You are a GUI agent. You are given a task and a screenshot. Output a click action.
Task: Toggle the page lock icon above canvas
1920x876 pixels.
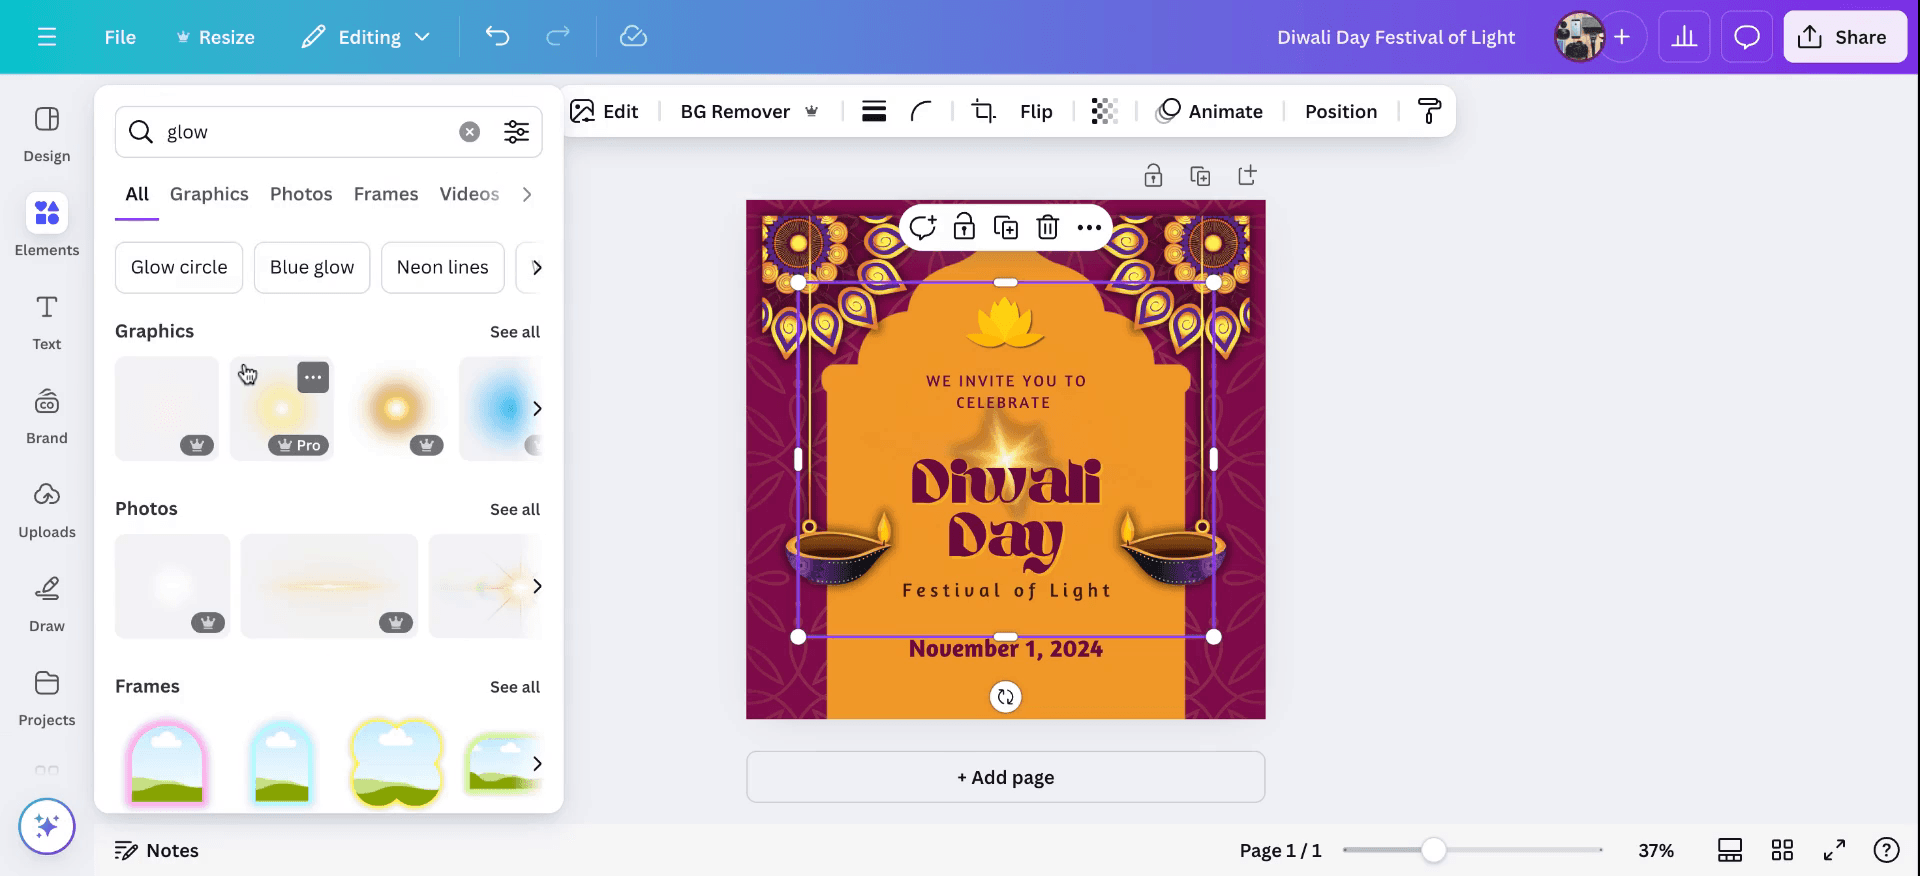pos(1153,176)
